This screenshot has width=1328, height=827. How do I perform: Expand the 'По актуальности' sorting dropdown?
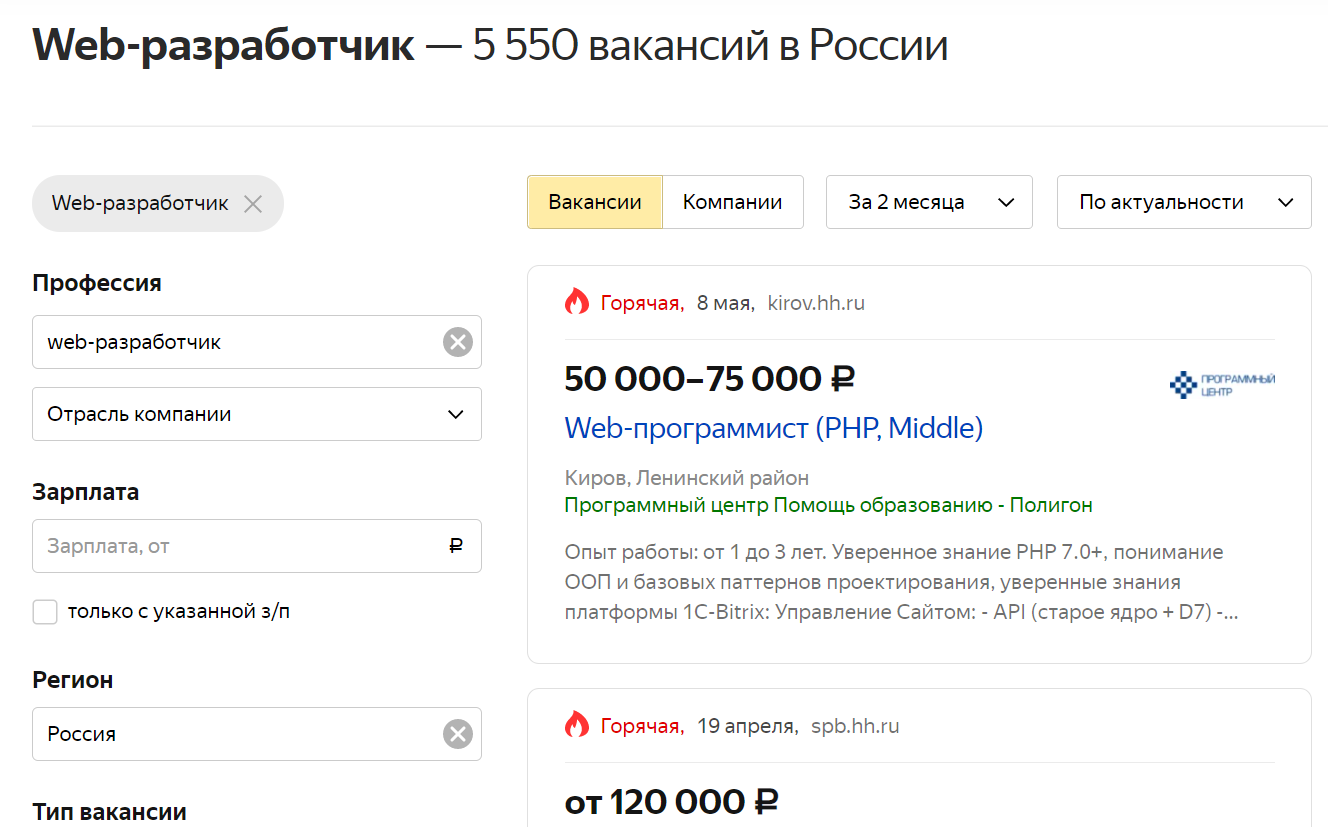pyautogui.click(x=1184, y=202)
